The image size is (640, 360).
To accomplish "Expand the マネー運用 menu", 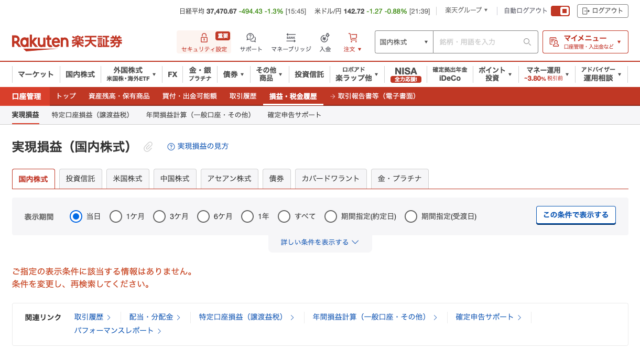I will click(546, 74).
